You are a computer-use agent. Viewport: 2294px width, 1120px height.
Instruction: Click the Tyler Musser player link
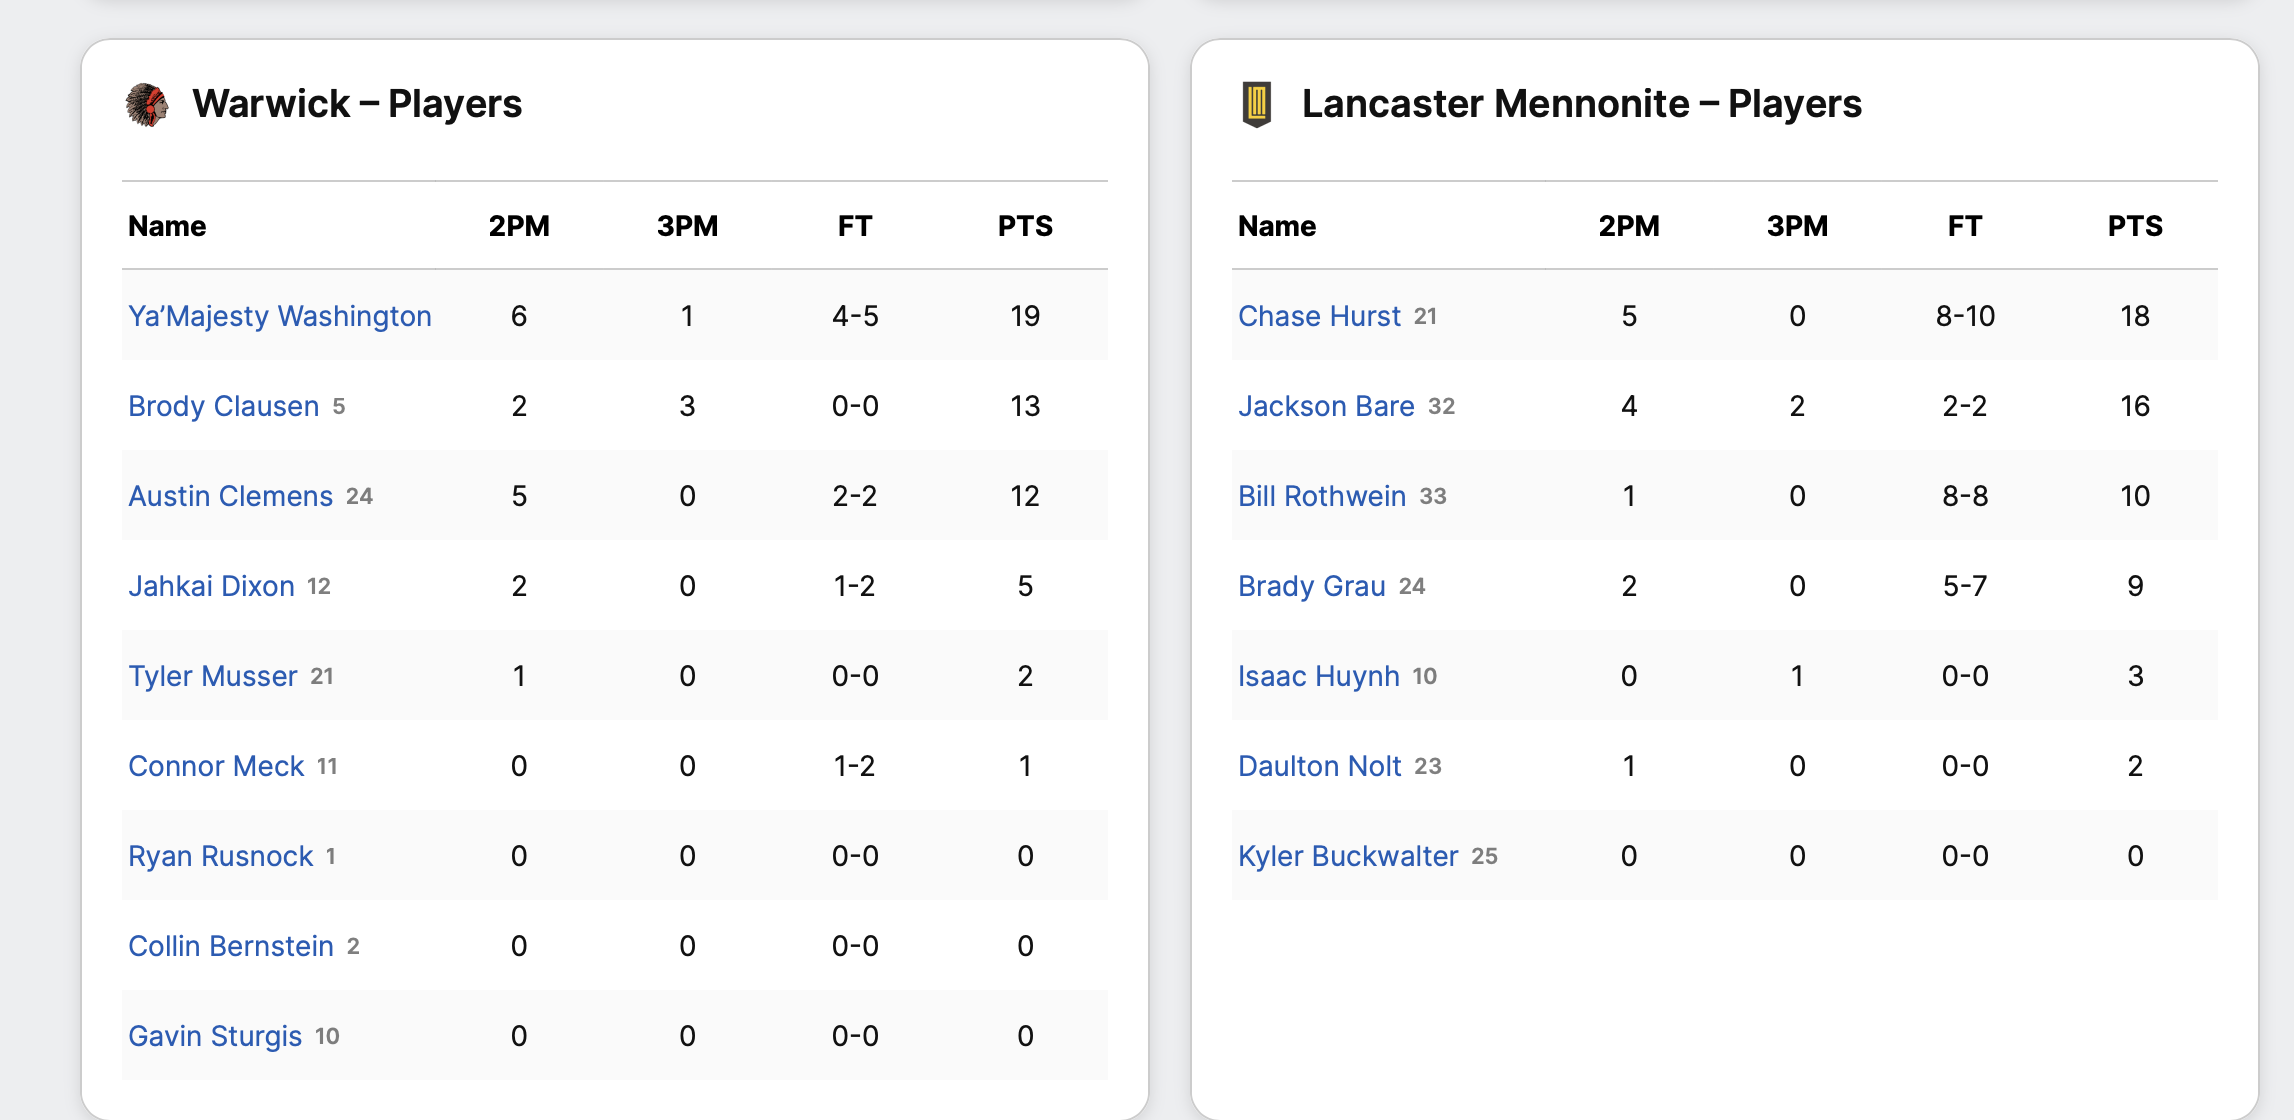click(213, 676)
